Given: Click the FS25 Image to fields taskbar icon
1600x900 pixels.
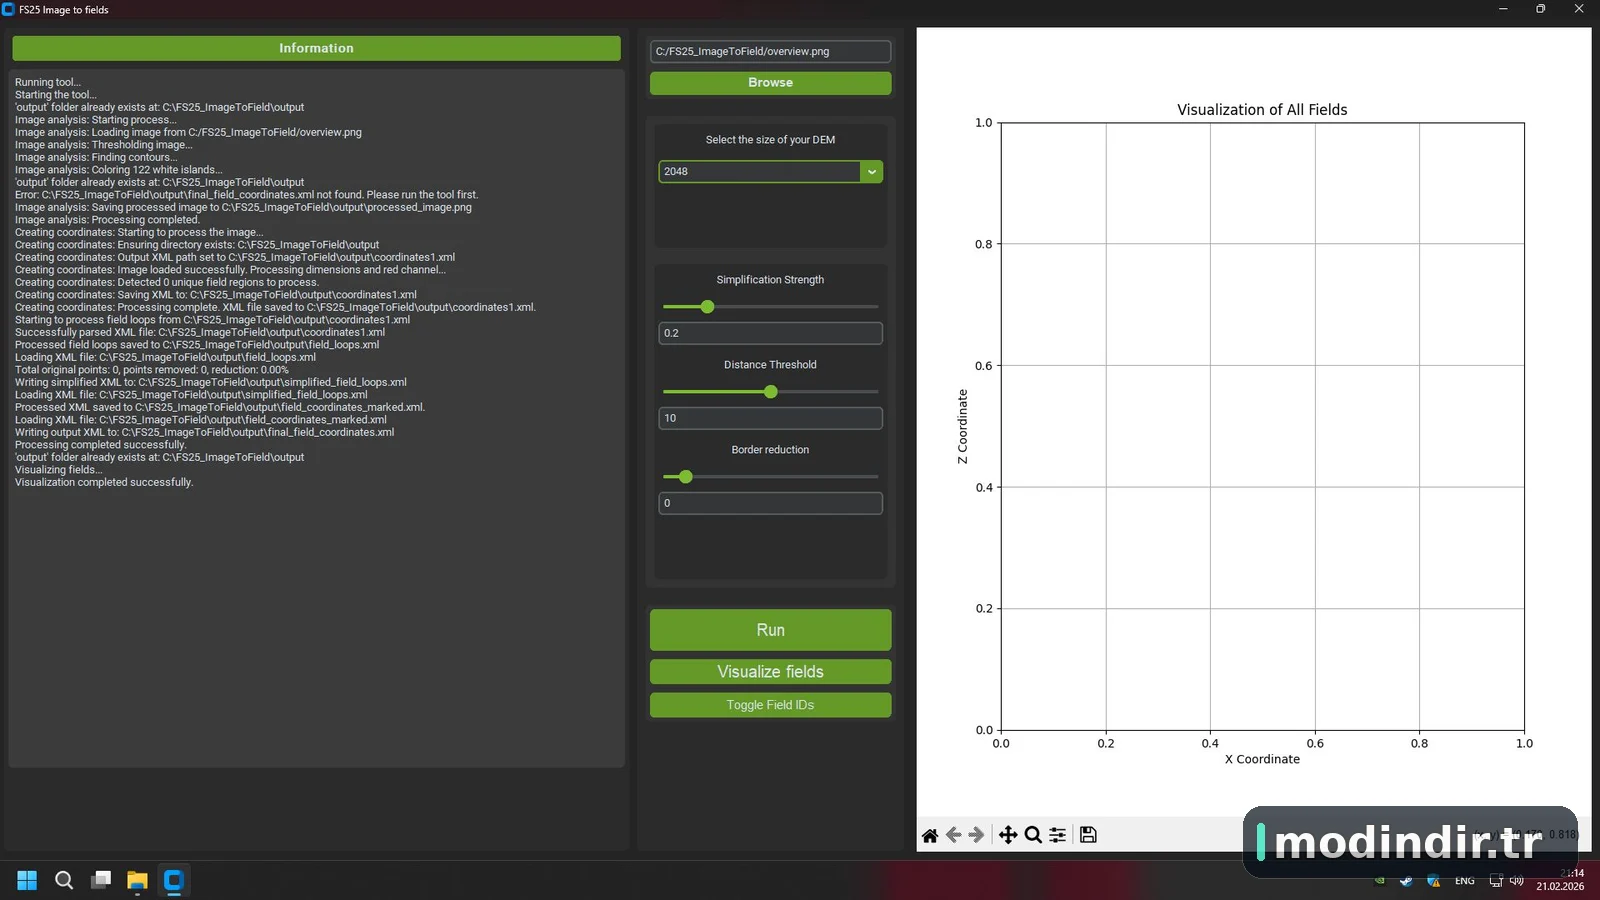Looking at the screenshot, I should click(174, 880).
